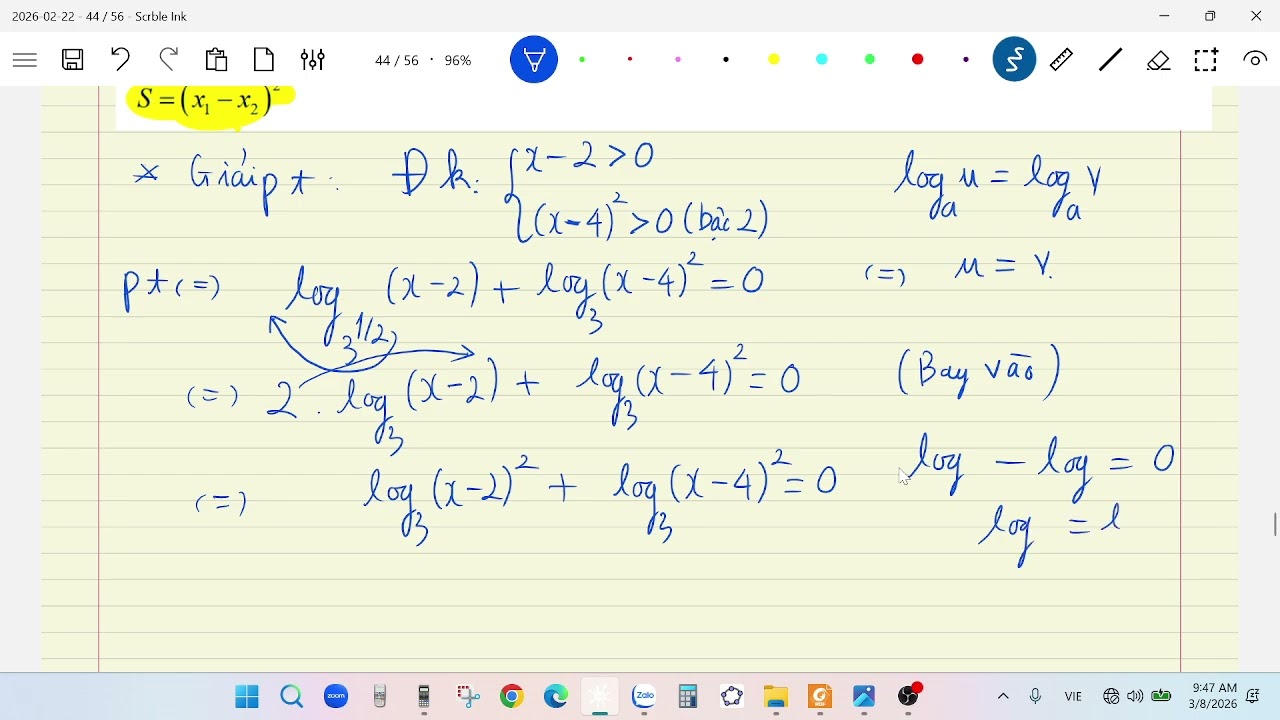Click the eye view icon
This screenshot has height=720, width=1280.
(1255, 60)
